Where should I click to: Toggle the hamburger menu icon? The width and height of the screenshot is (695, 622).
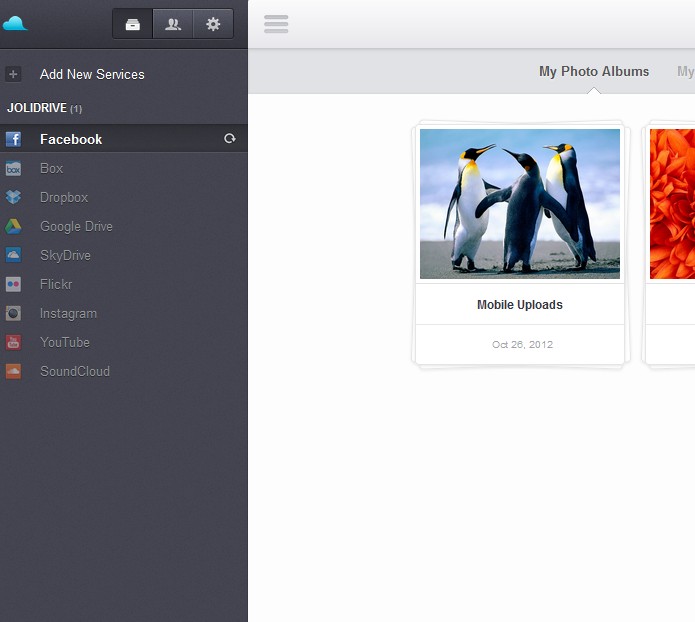click(x=276, y=24)
